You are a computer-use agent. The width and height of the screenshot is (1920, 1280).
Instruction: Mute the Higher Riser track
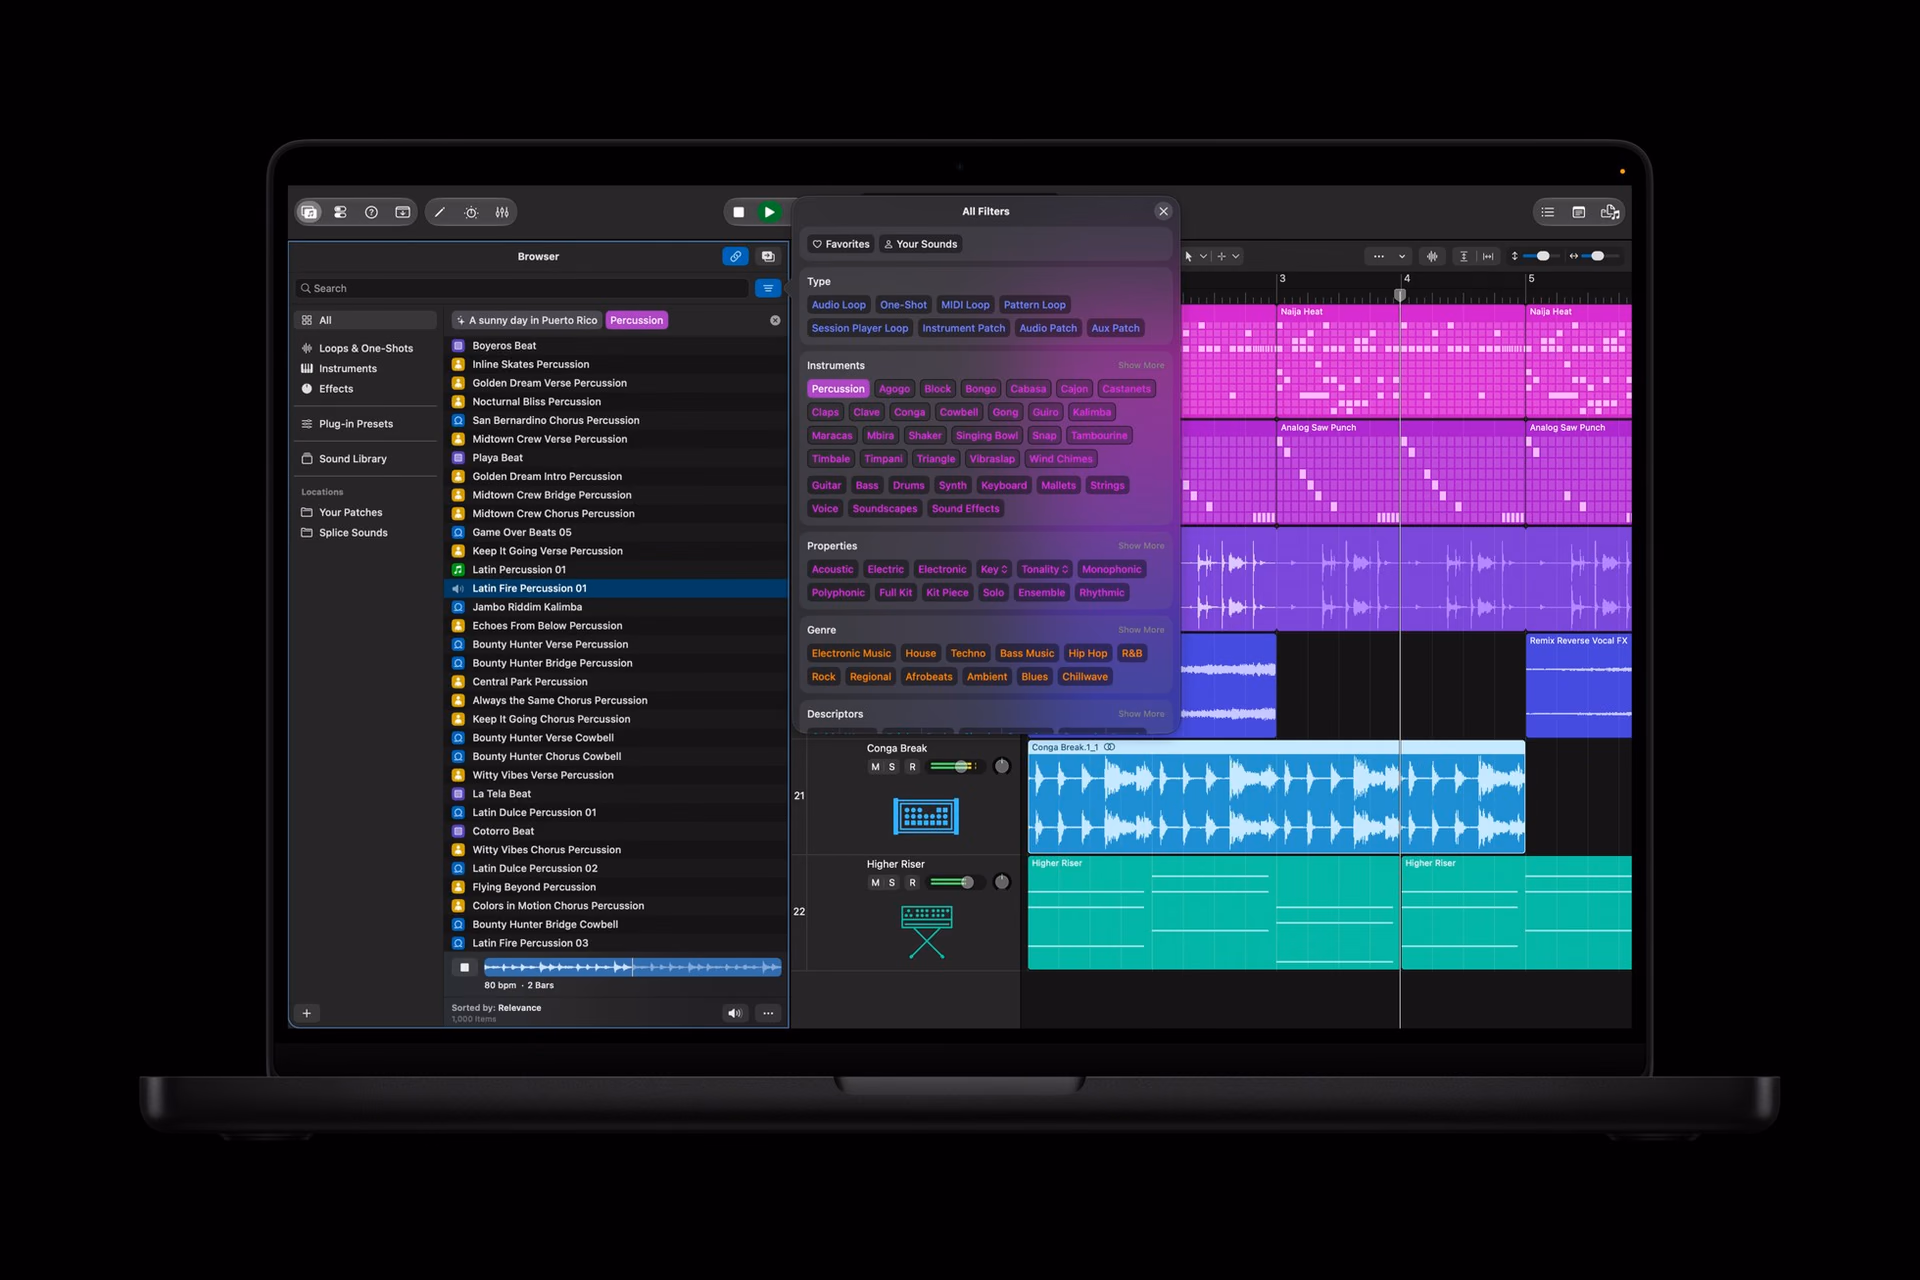(x=875, y=883)
